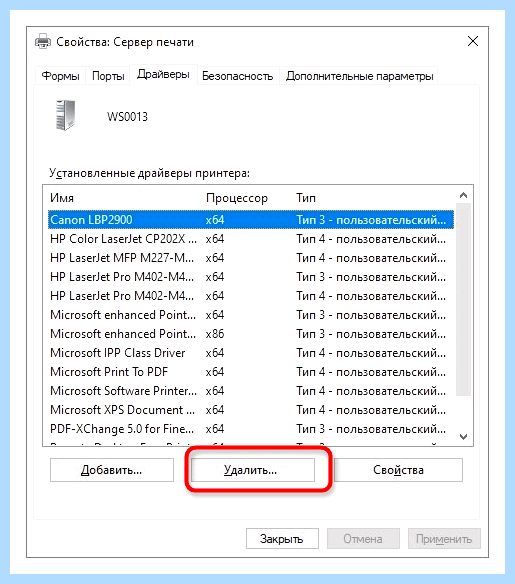Open Дополнительные параметры tab
This screenshot has width=515, height=584.
[x=359, y=76]
